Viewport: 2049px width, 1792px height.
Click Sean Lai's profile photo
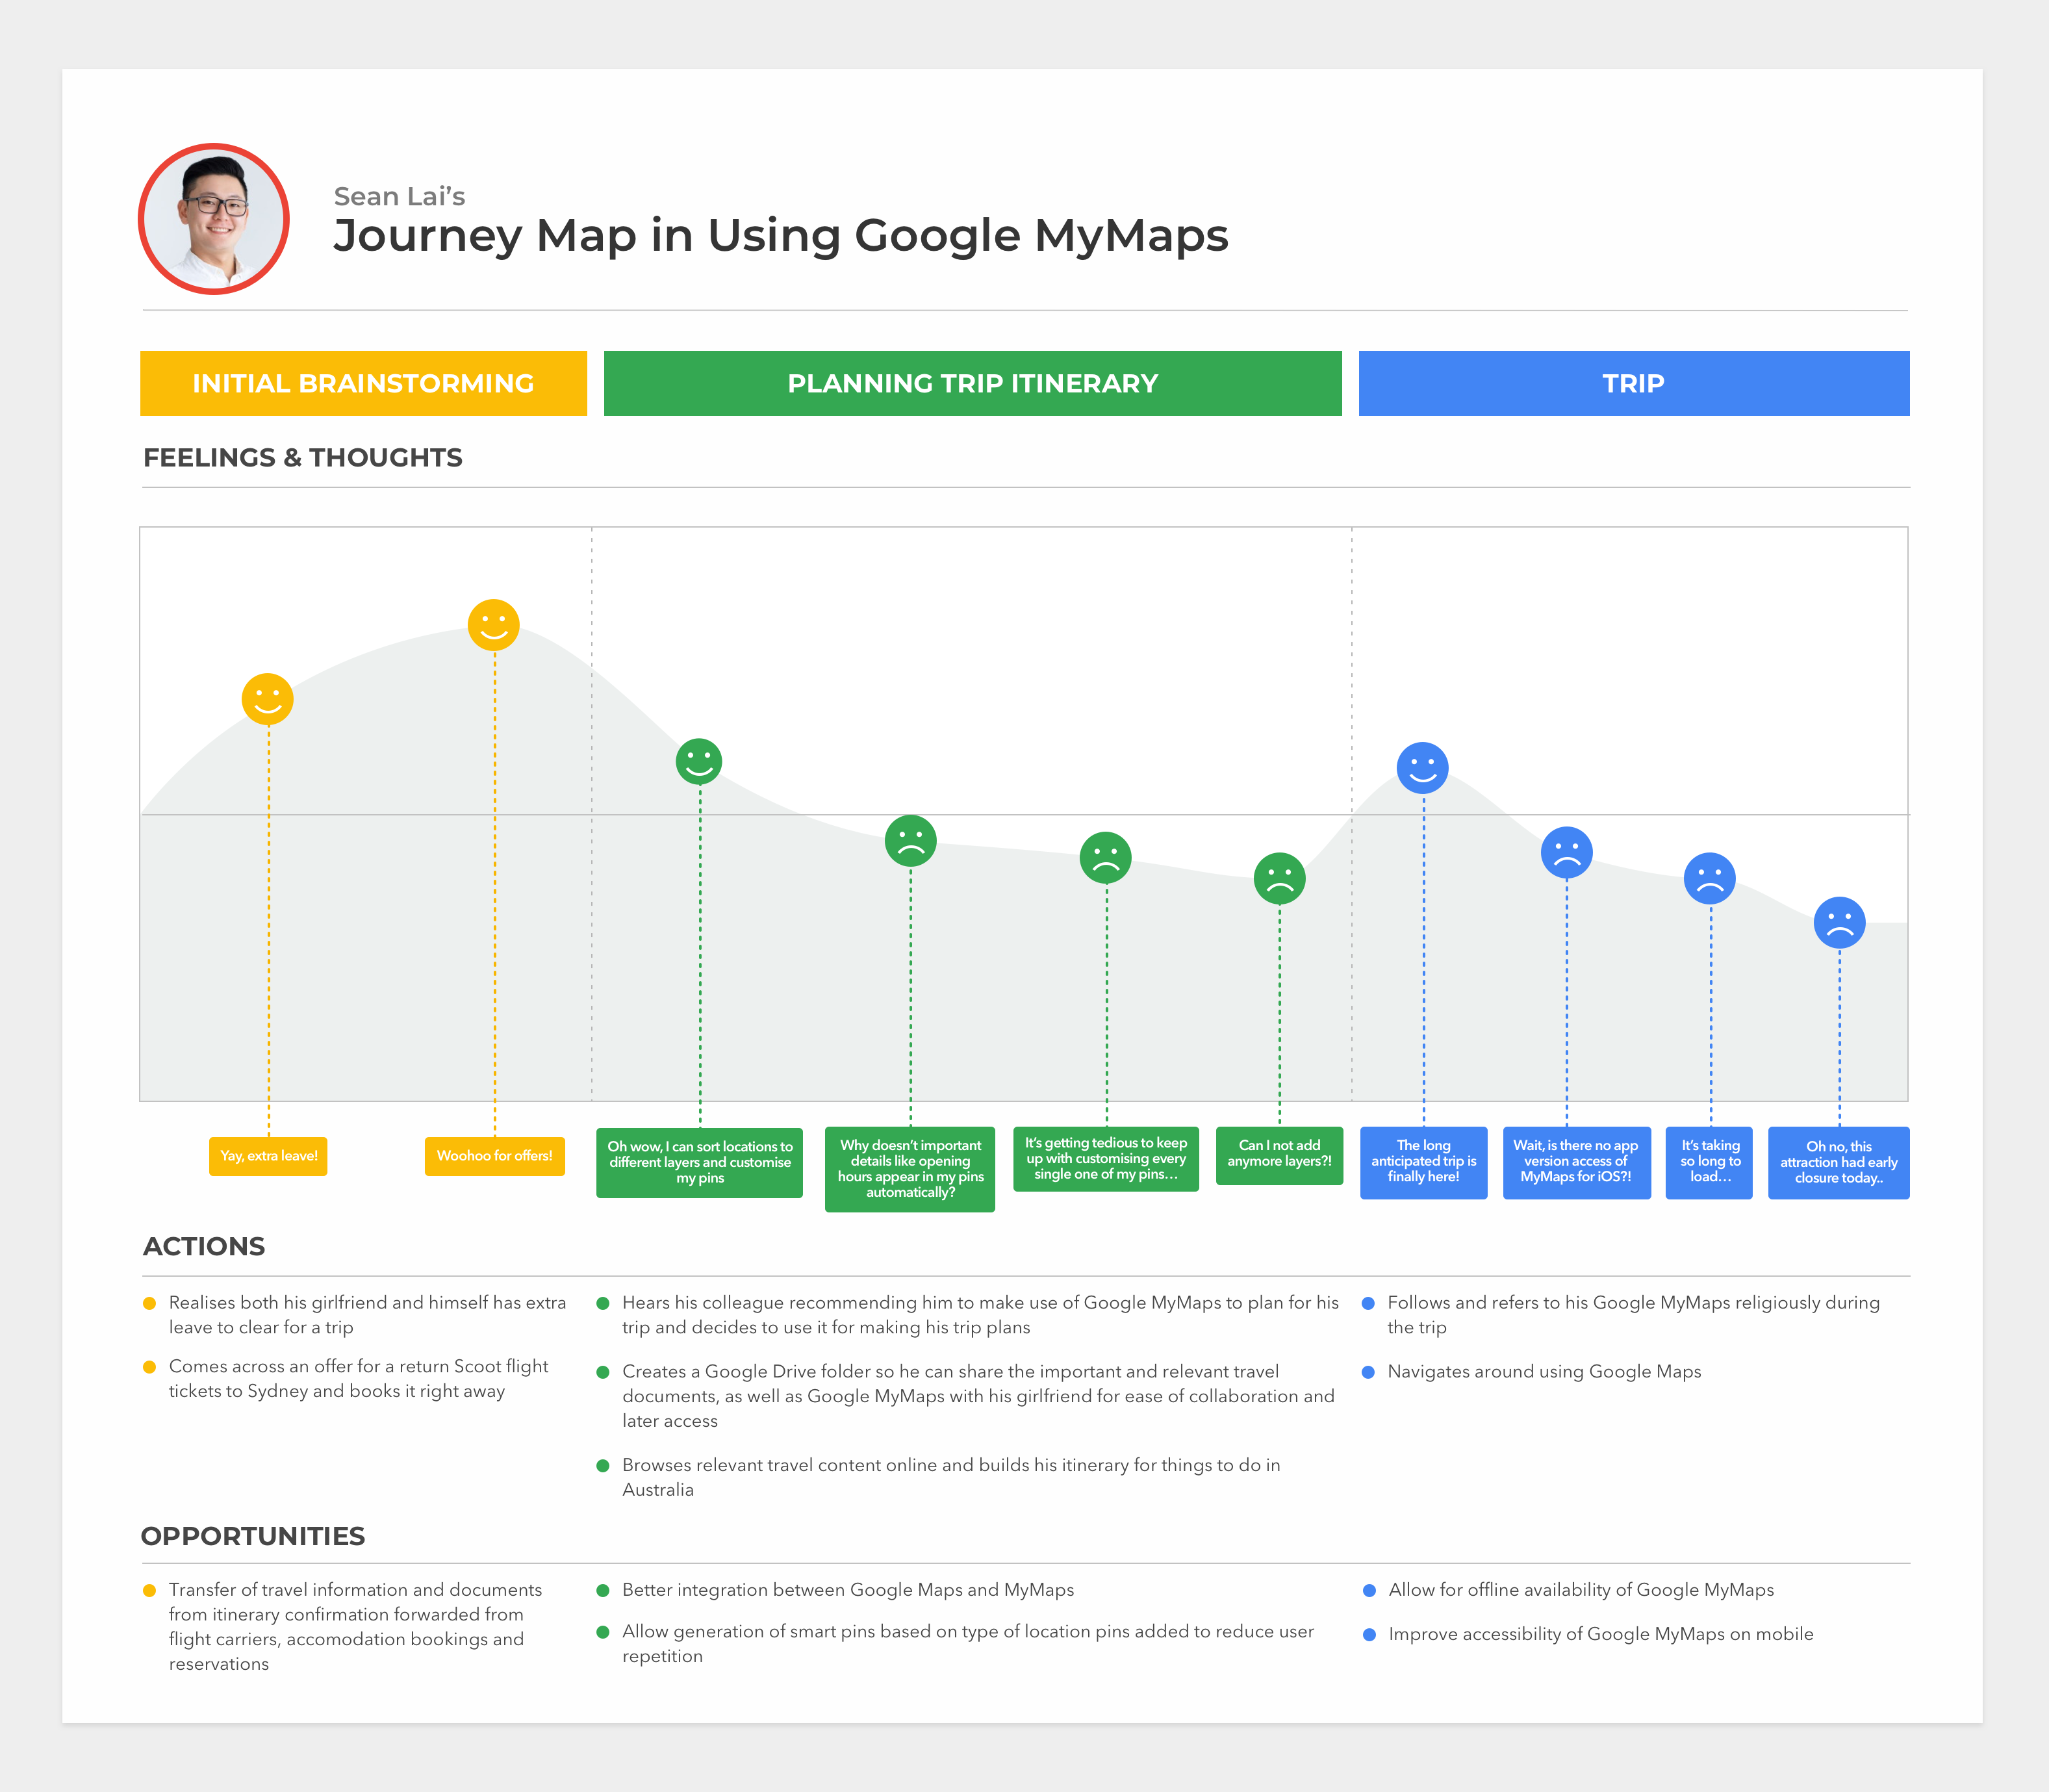(214, 219)
